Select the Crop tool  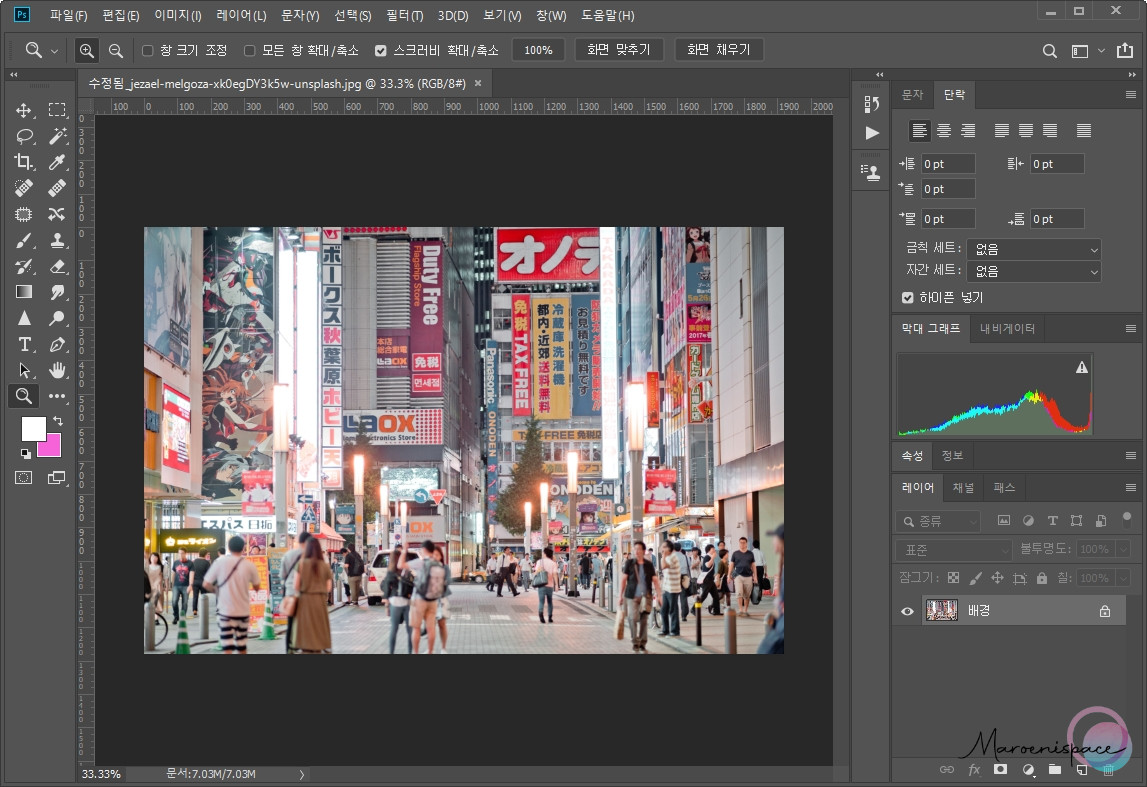pos(24,162)
